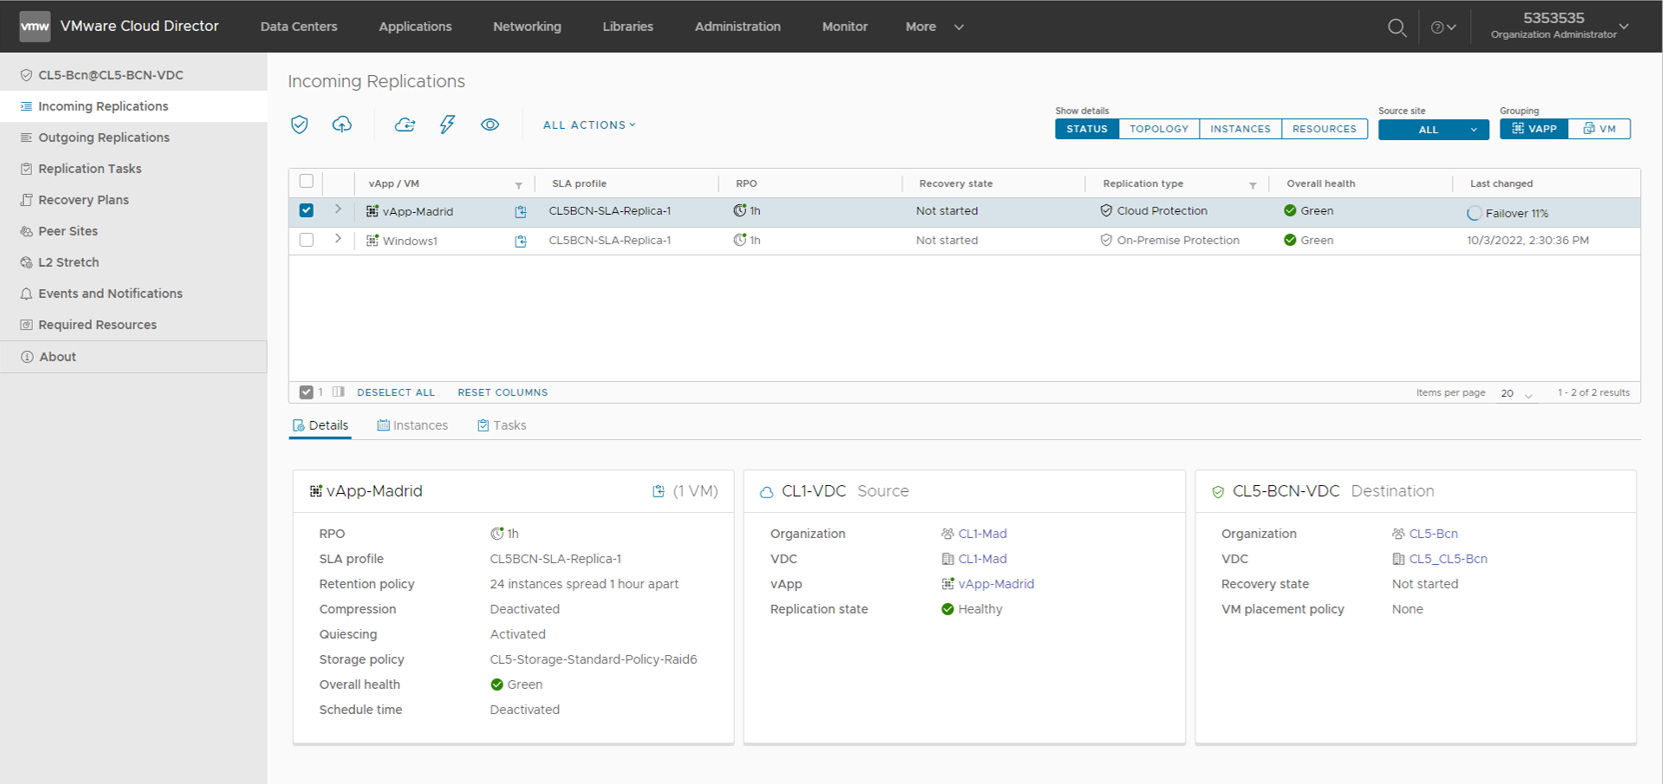The width and height of the screenshot is (1663, 784).
Task: Switch show details to RESOURCES
Action: [1324, 129]
